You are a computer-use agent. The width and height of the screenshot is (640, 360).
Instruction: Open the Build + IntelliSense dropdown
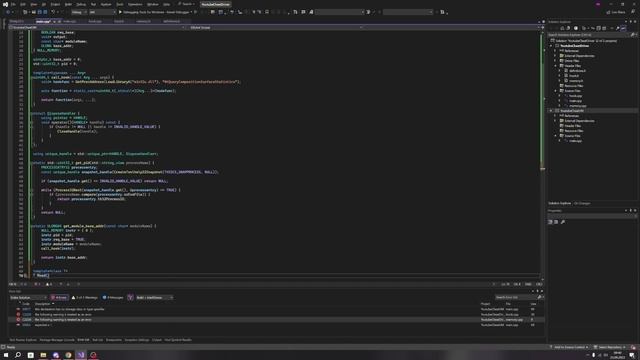click(x=154, y=298)
